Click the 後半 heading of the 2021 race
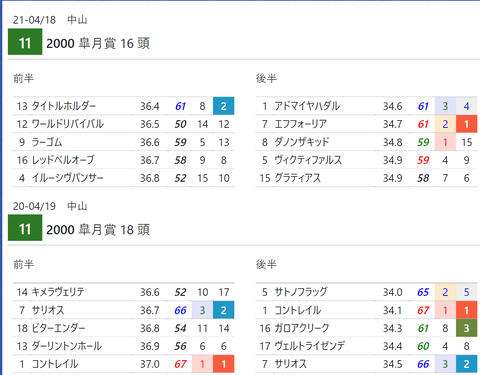This screenshot has height=375, width=480. [266, 78]
